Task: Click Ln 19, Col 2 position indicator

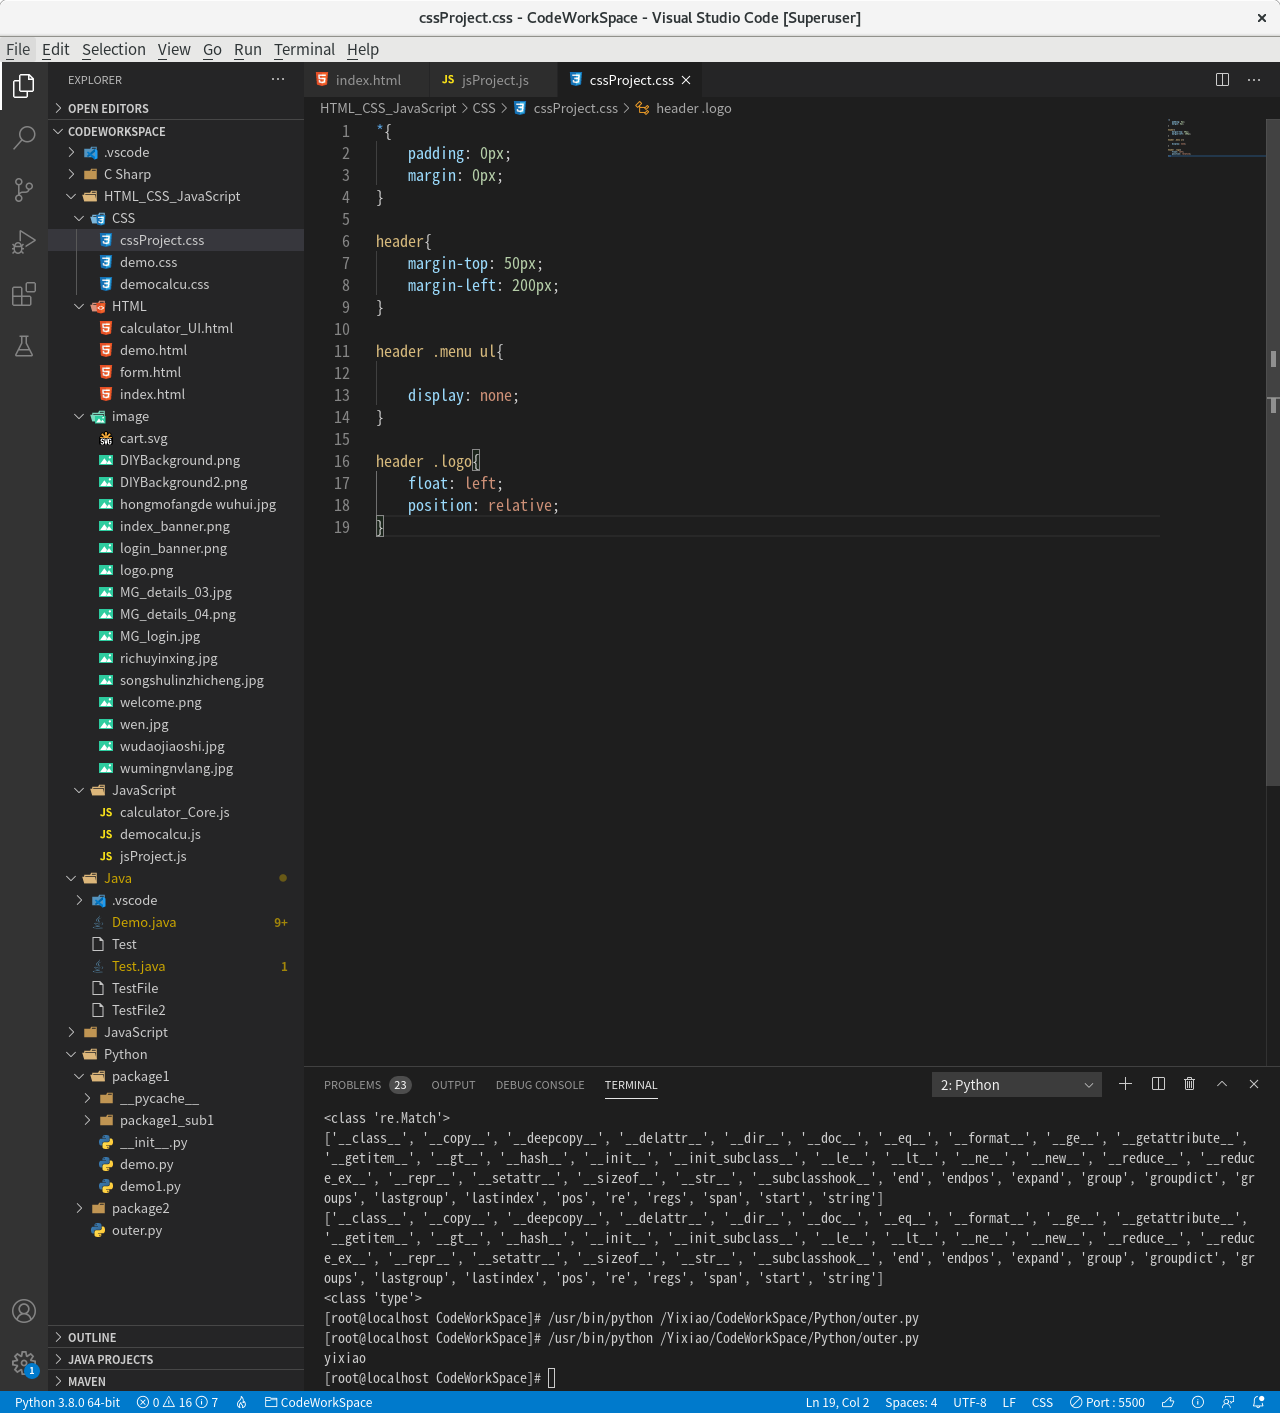Action: (837, 1402)
